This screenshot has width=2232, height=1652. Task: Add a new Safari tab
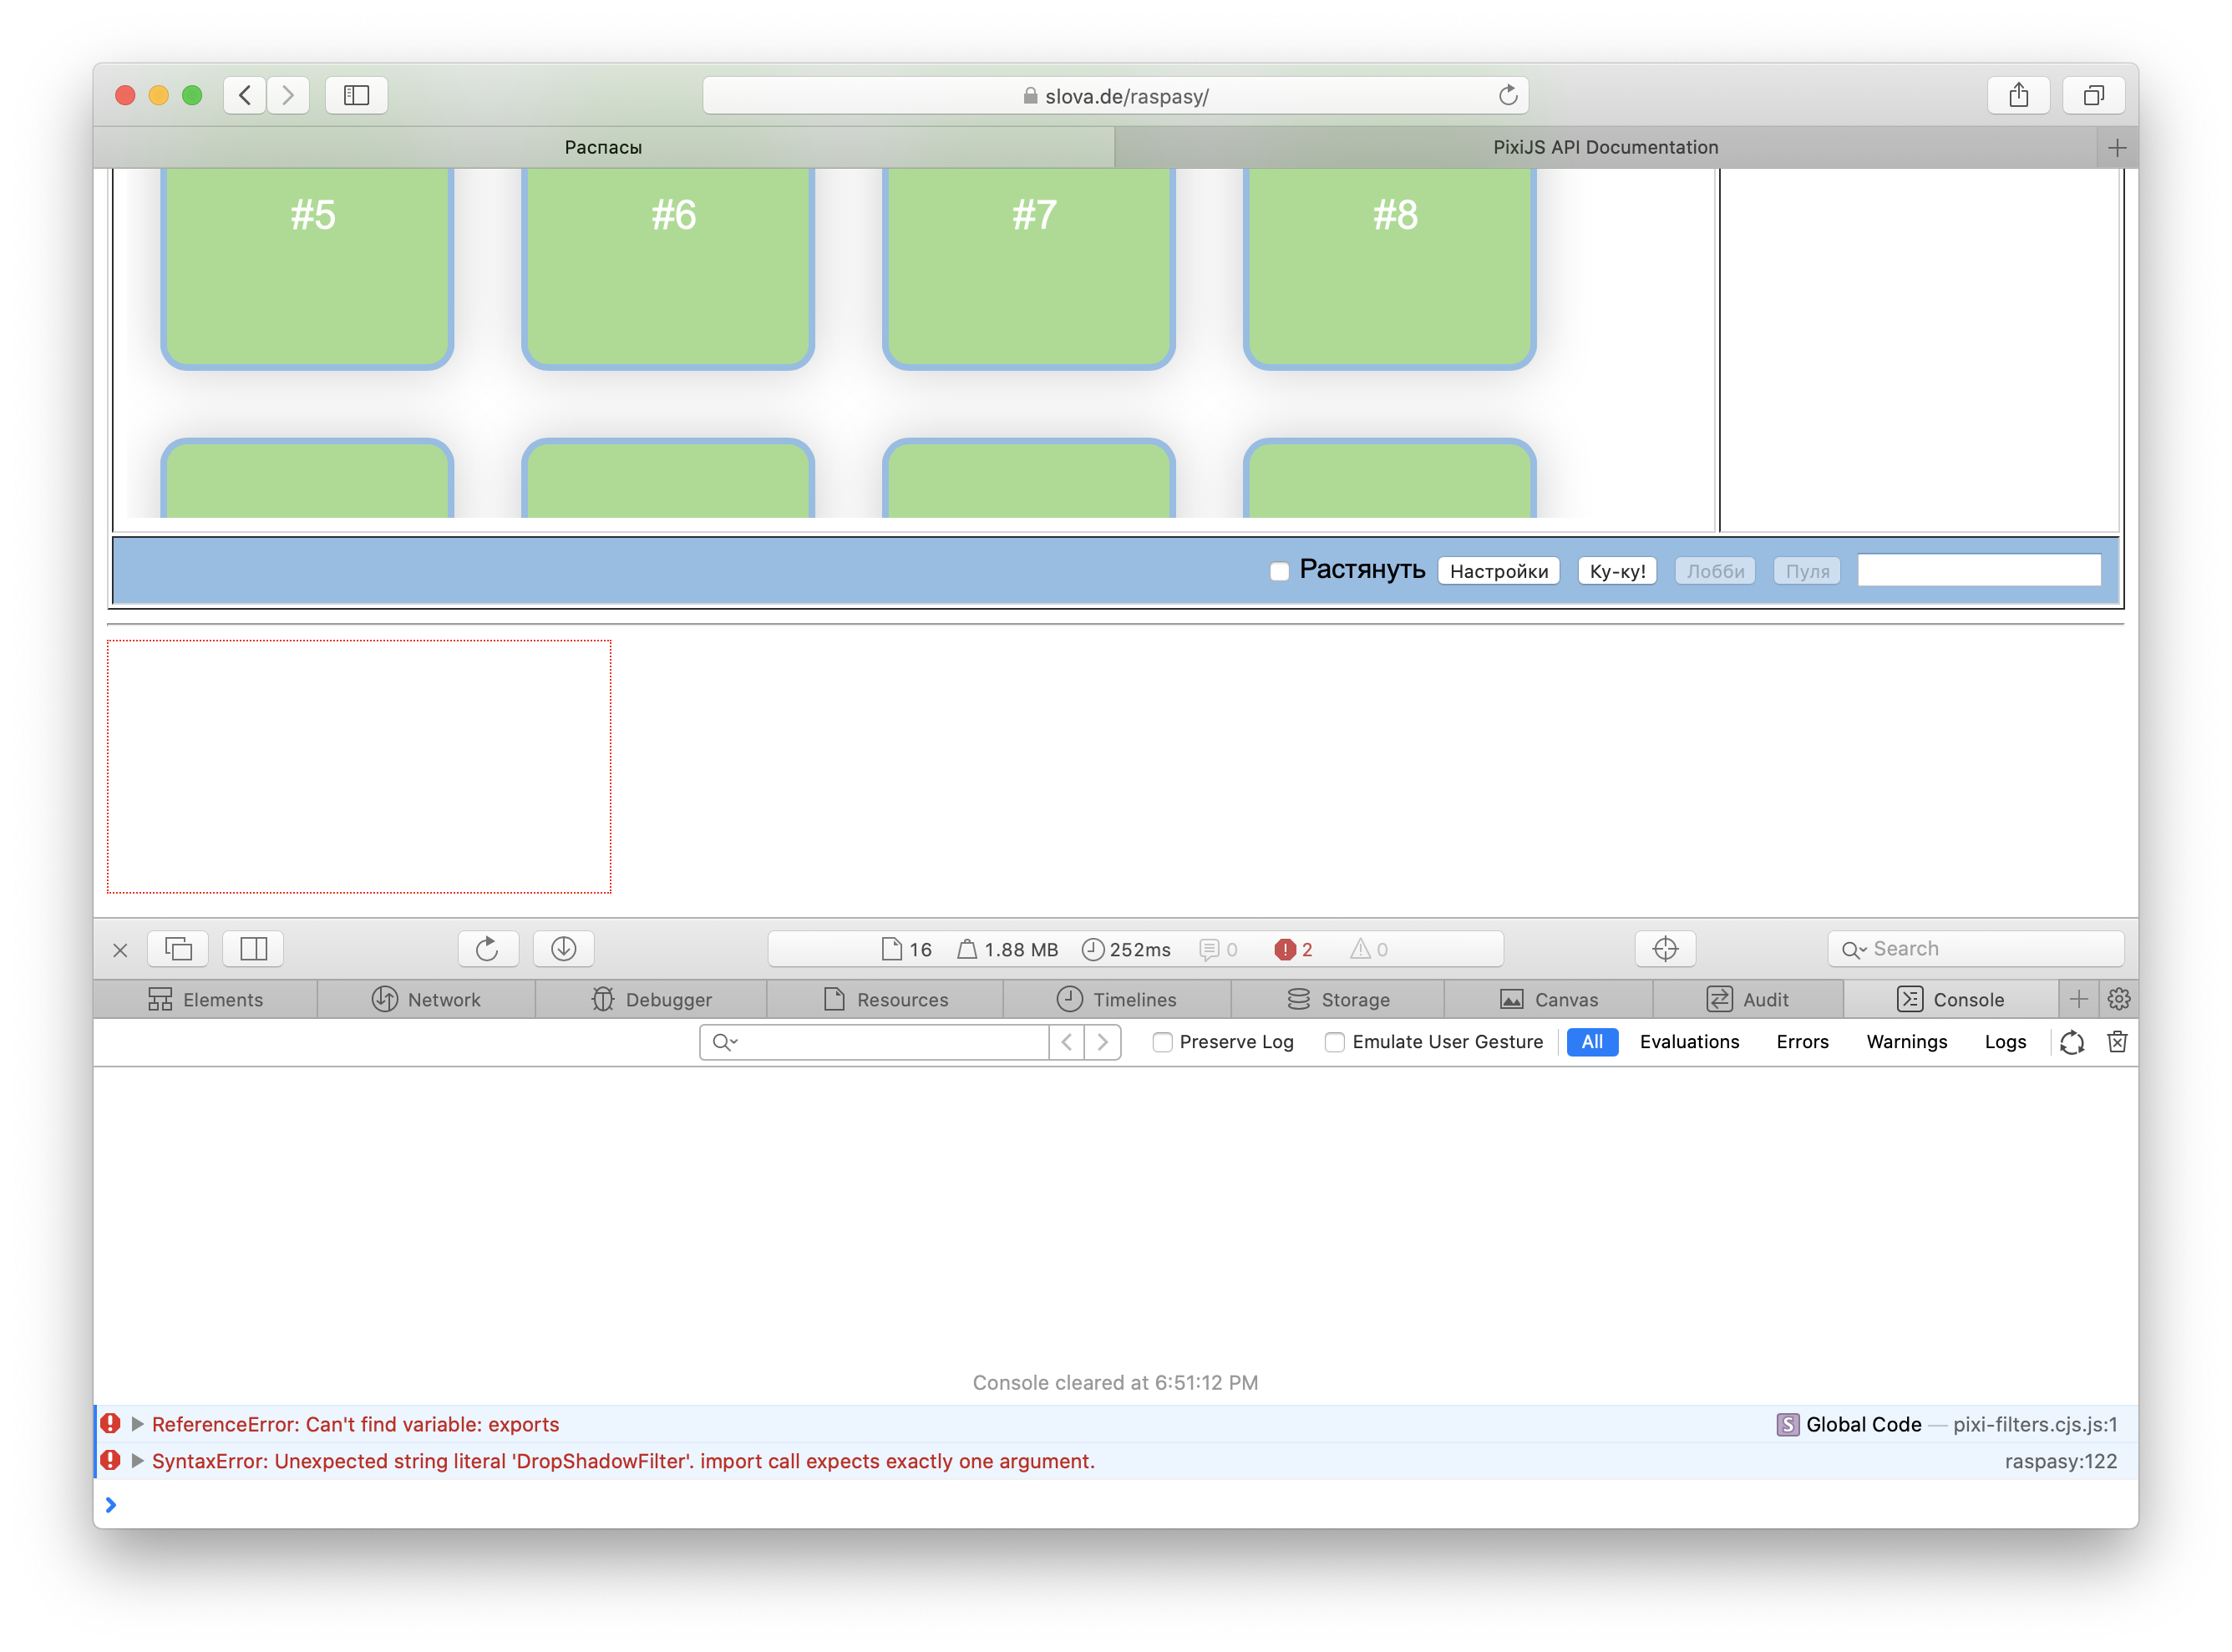coord(2116,148)
